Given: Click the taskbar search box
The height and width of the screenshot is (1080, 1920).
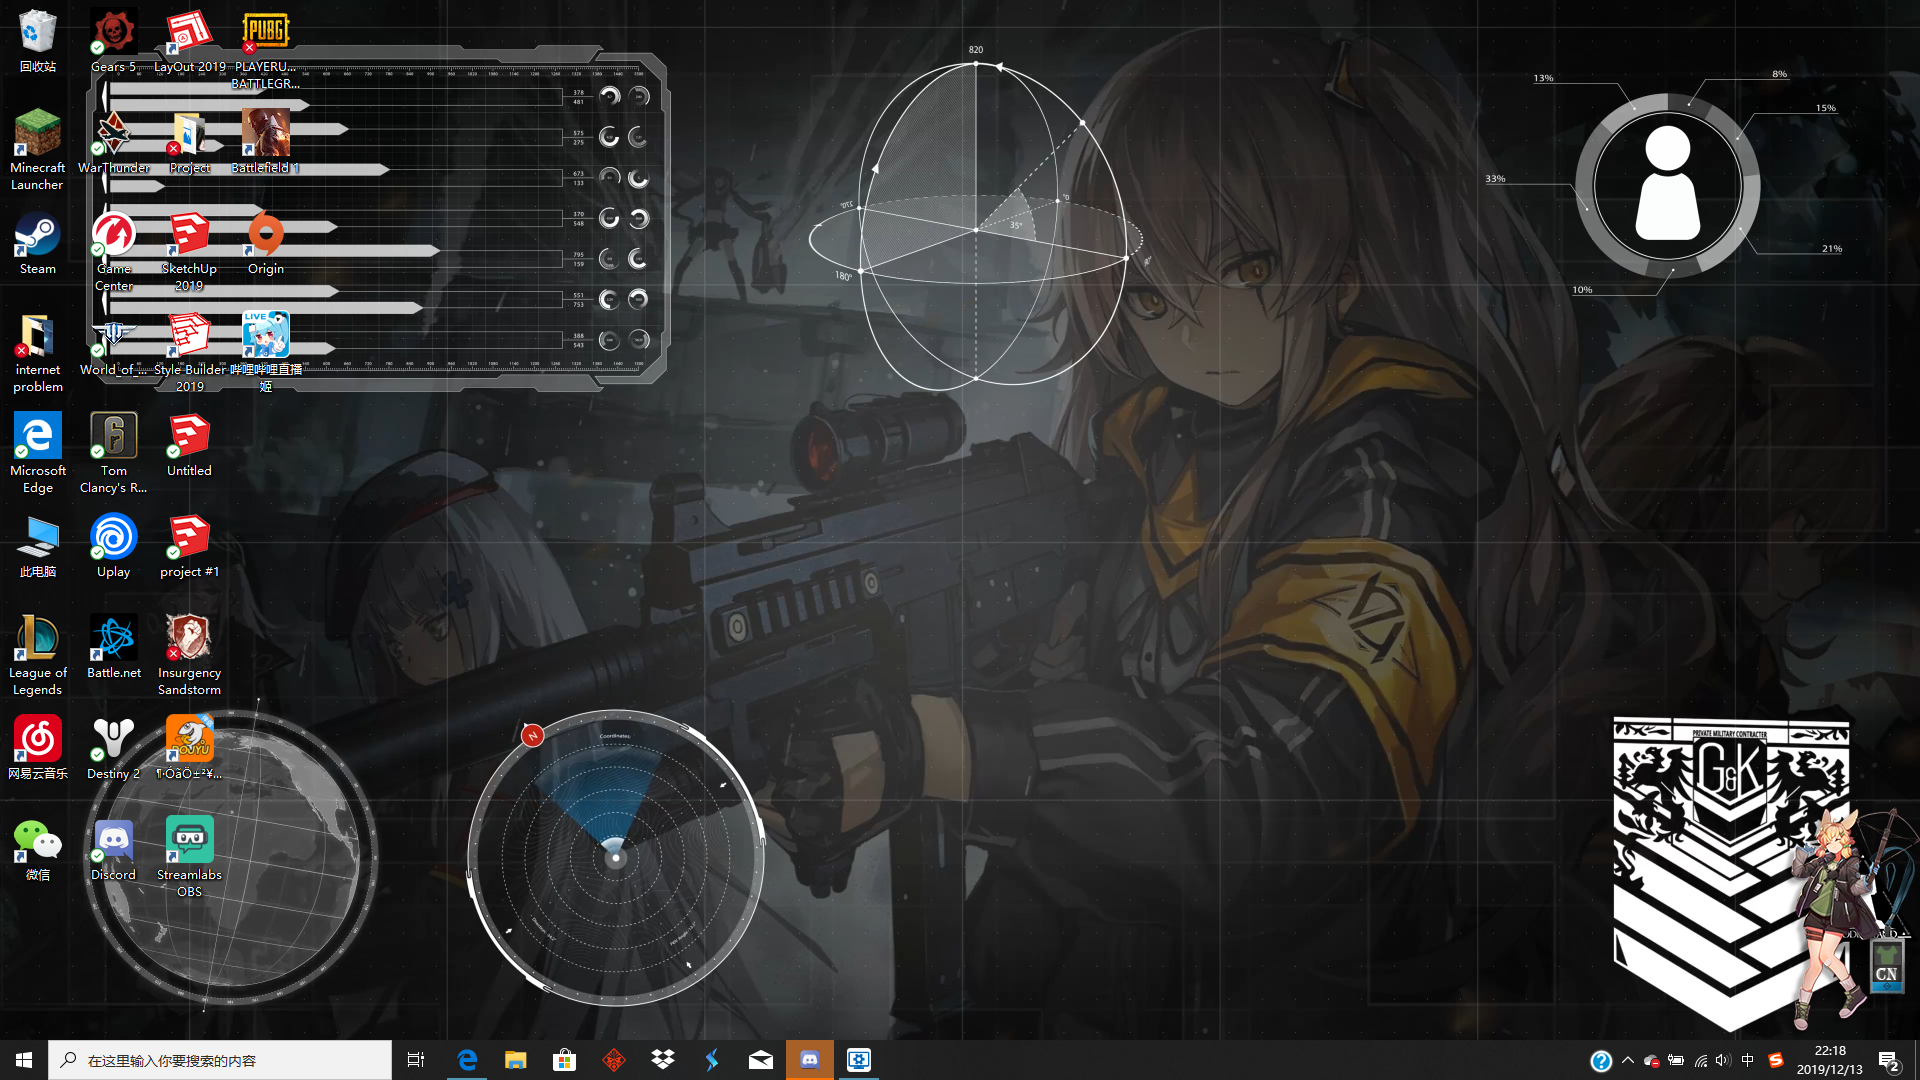Looking at the screenshot, I should pos(220,1059).
